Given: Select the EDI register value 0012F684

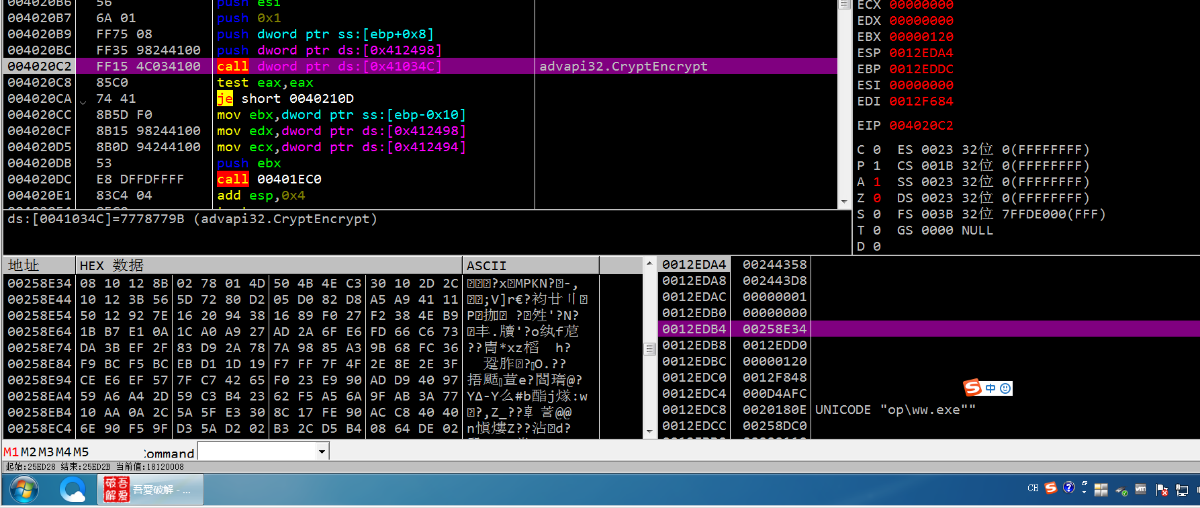Looking at the screenshot, I should pos(921,101).
